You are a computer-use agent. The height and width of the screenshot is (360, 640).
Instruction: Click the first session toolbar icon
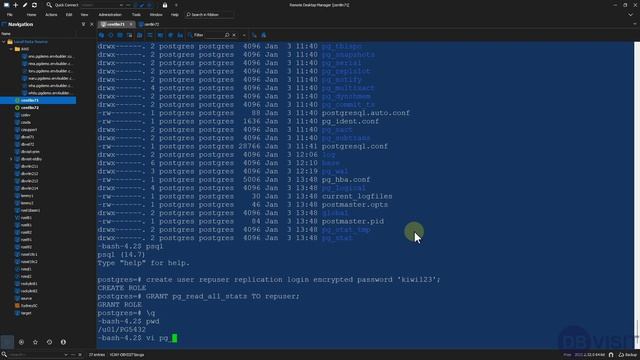101,35
